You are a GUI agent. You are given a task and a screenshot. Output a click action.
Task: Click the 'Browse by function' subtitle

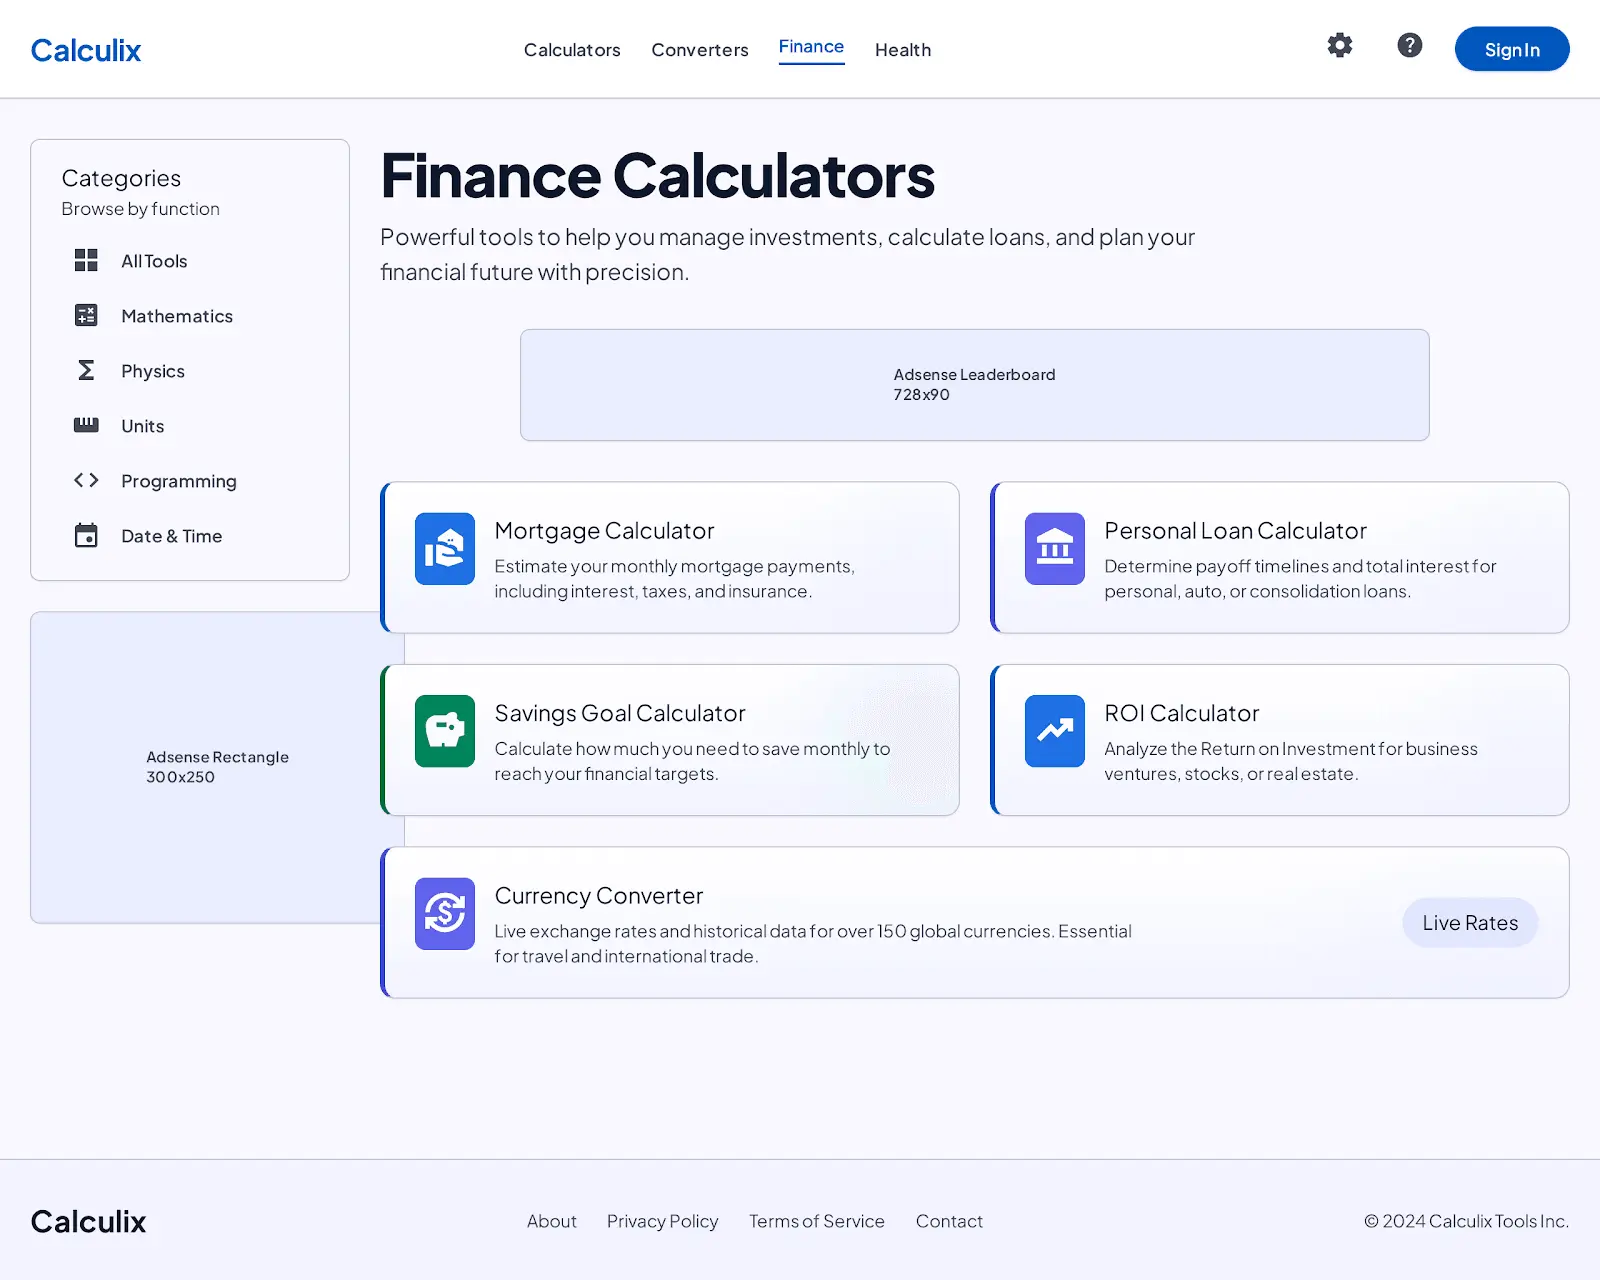141,209
